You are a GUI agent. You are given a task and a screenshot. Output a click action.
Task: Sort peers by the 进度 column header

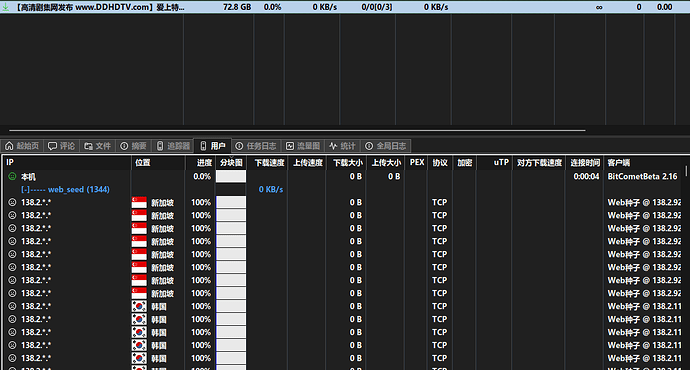coord(204,163)
